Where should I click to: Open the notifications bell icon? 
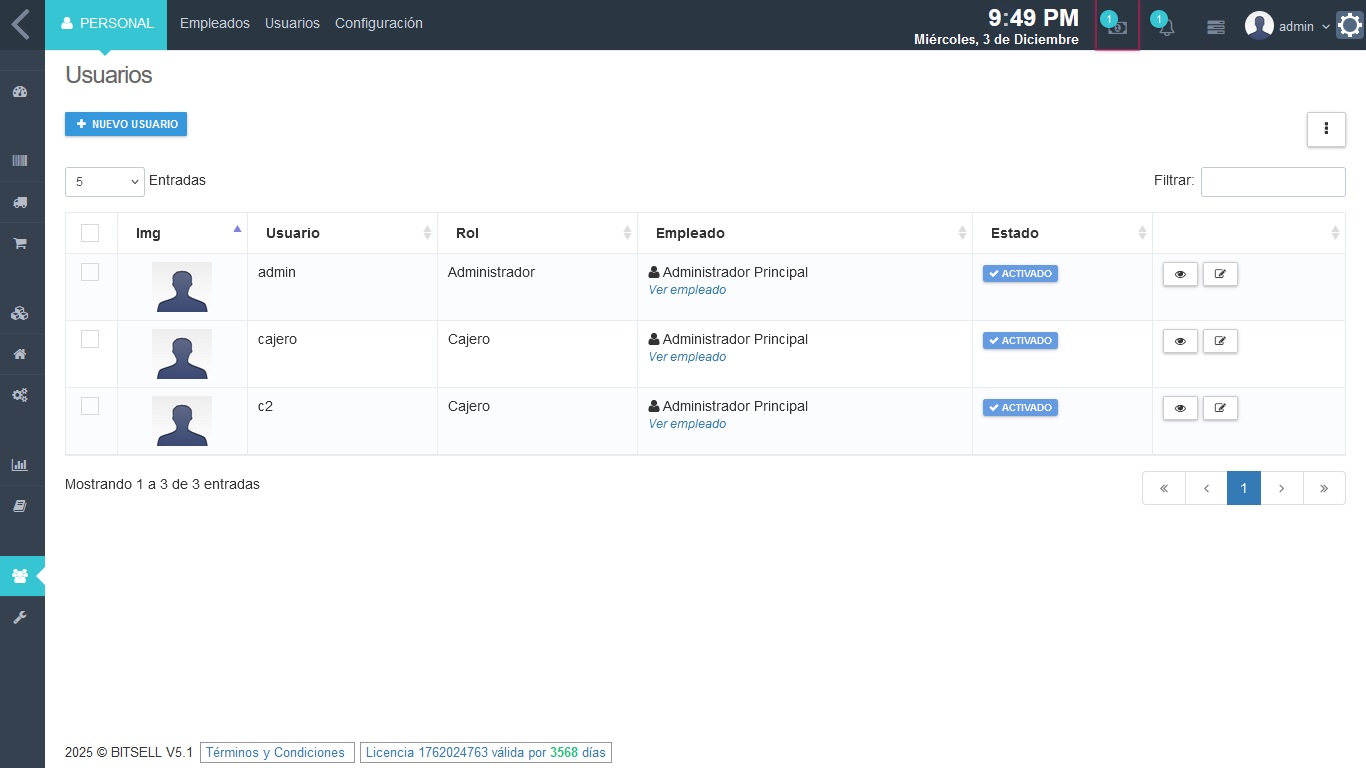(x=1165, y=26)
